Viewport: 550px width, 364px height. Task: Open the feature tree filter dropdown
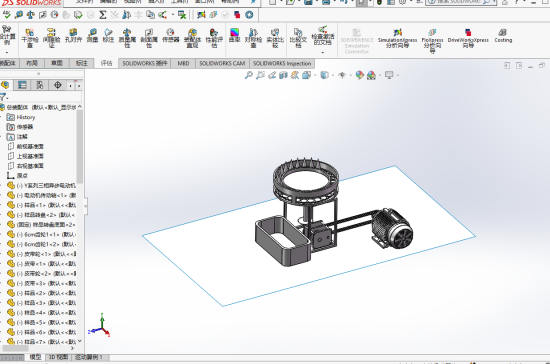tap(4, 97)
